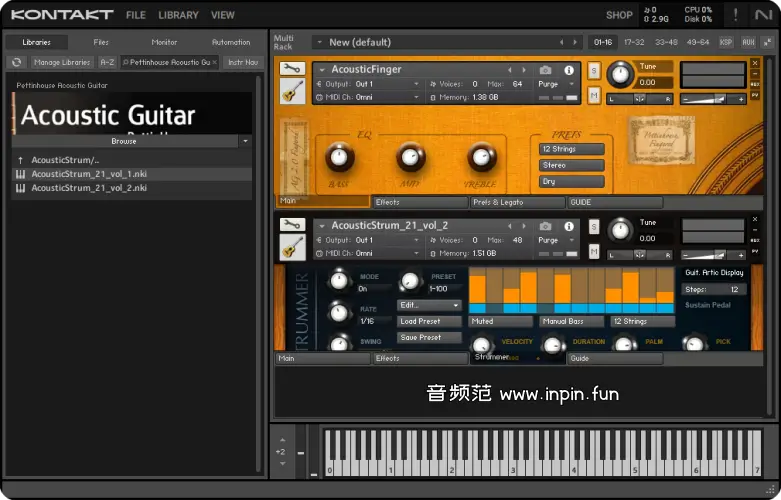Click the refresh libraries icon
The image size is (781, 500).
[16, 62]
